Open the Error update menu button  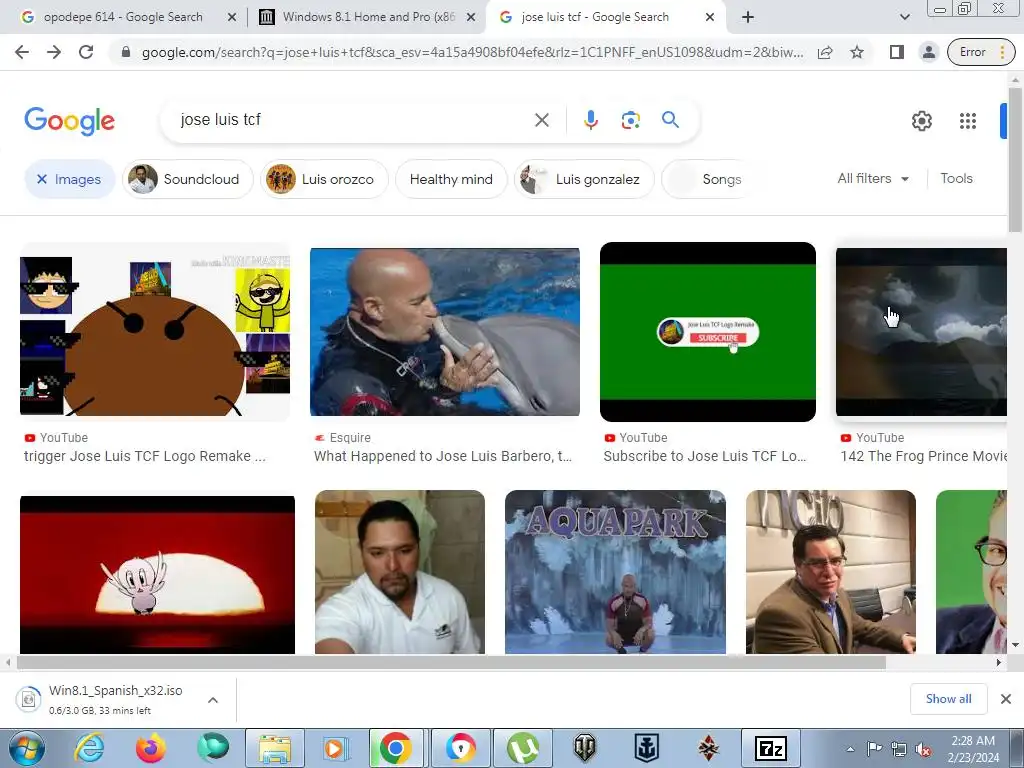(x=982, y=52)
